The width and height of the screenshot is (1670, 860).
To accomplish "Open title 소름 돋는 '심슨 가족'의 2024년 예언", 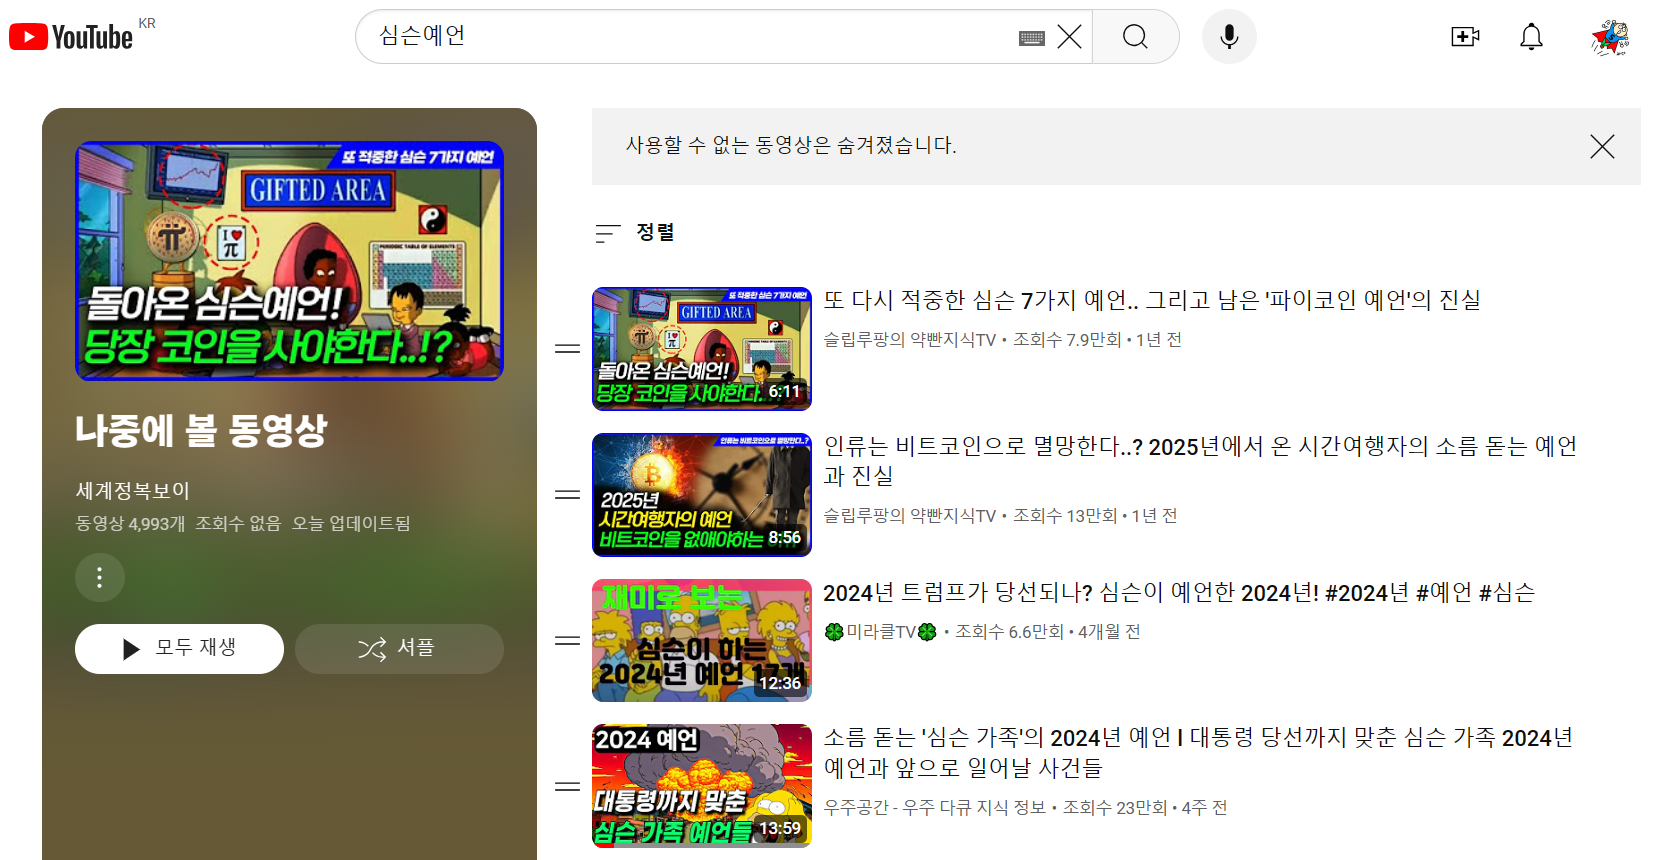I will point(1198,753).
